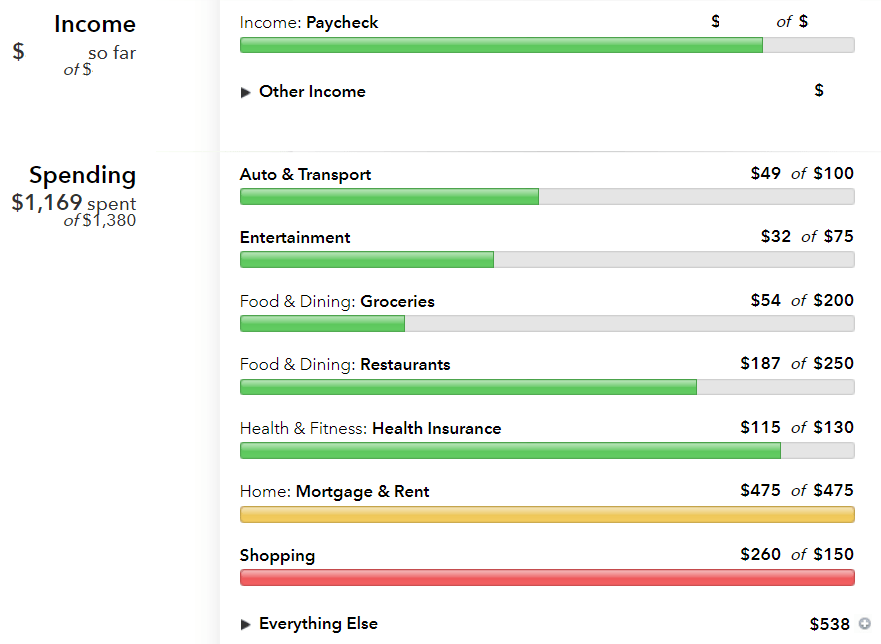The height and width of the screenshot is (644, 881).
Task: Open the Auto & Transport category label
Action: tap(305, 174)
